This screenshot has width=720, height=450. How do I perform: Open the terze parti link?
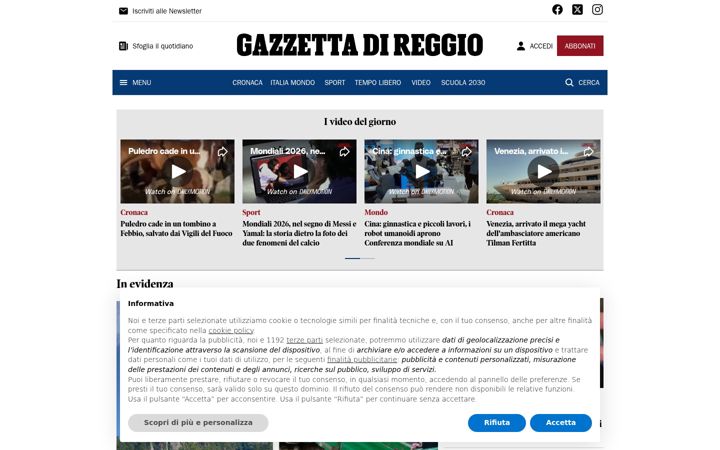coord(304,340)
